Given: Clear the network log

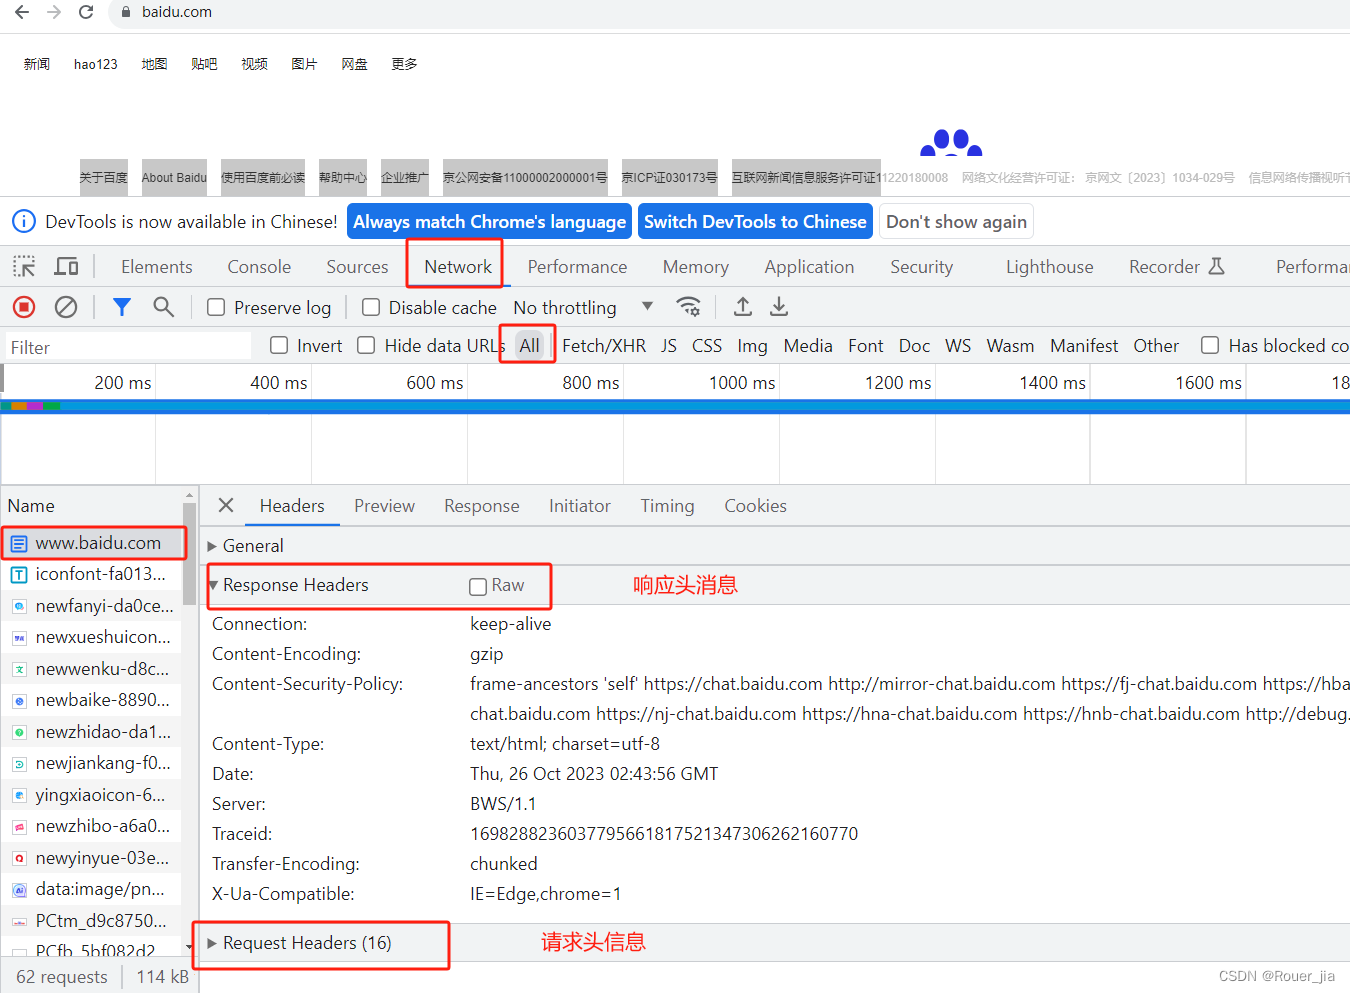Looking at the screenshot, I should (x=66, y=307).
